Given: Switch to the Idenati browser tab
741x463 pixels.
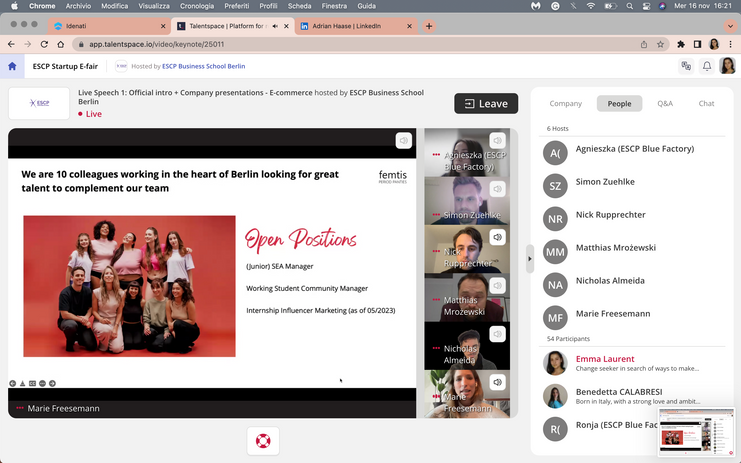Looking at the screenshot, I should (110, 26).
